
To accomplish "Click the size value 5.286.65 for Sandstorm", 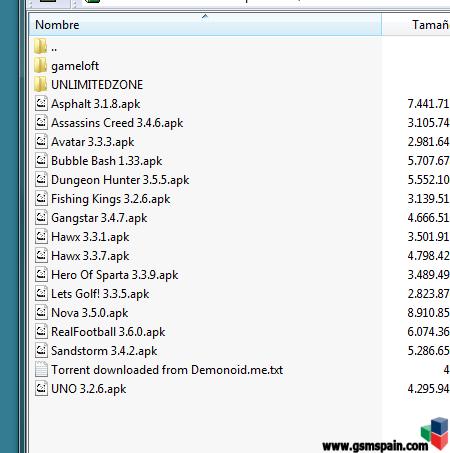I will pyautogui.click(x=429, y=351).
